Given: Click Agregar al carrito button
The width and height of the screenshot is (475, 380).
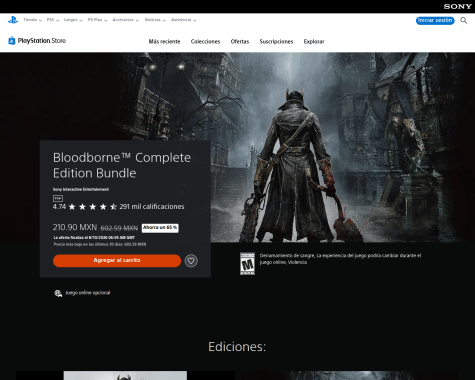Looking at the screenshot, I should pos(117,261).
